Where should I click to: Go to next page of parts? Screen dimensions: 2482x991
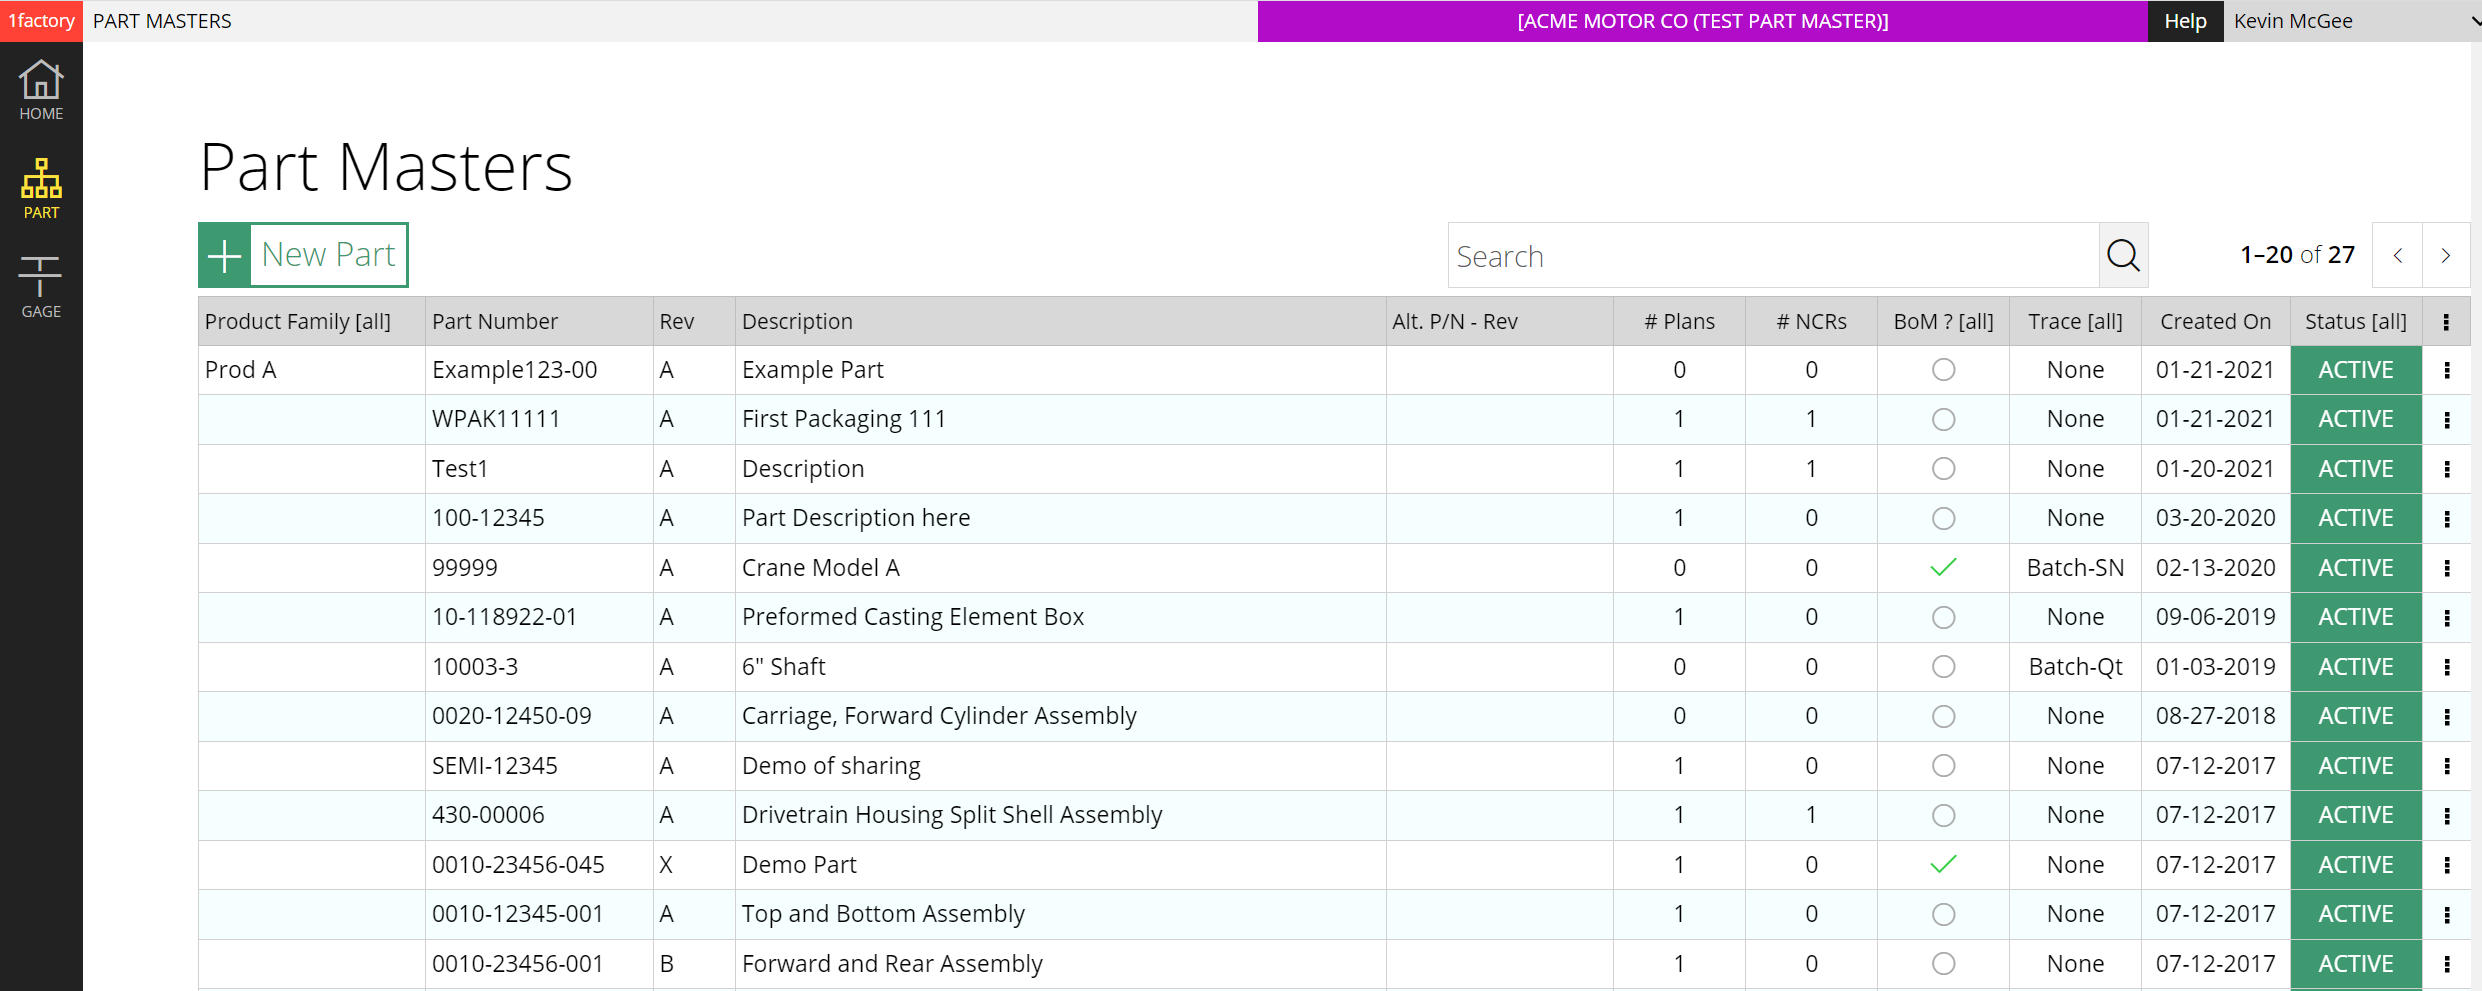pos(2445,256)
